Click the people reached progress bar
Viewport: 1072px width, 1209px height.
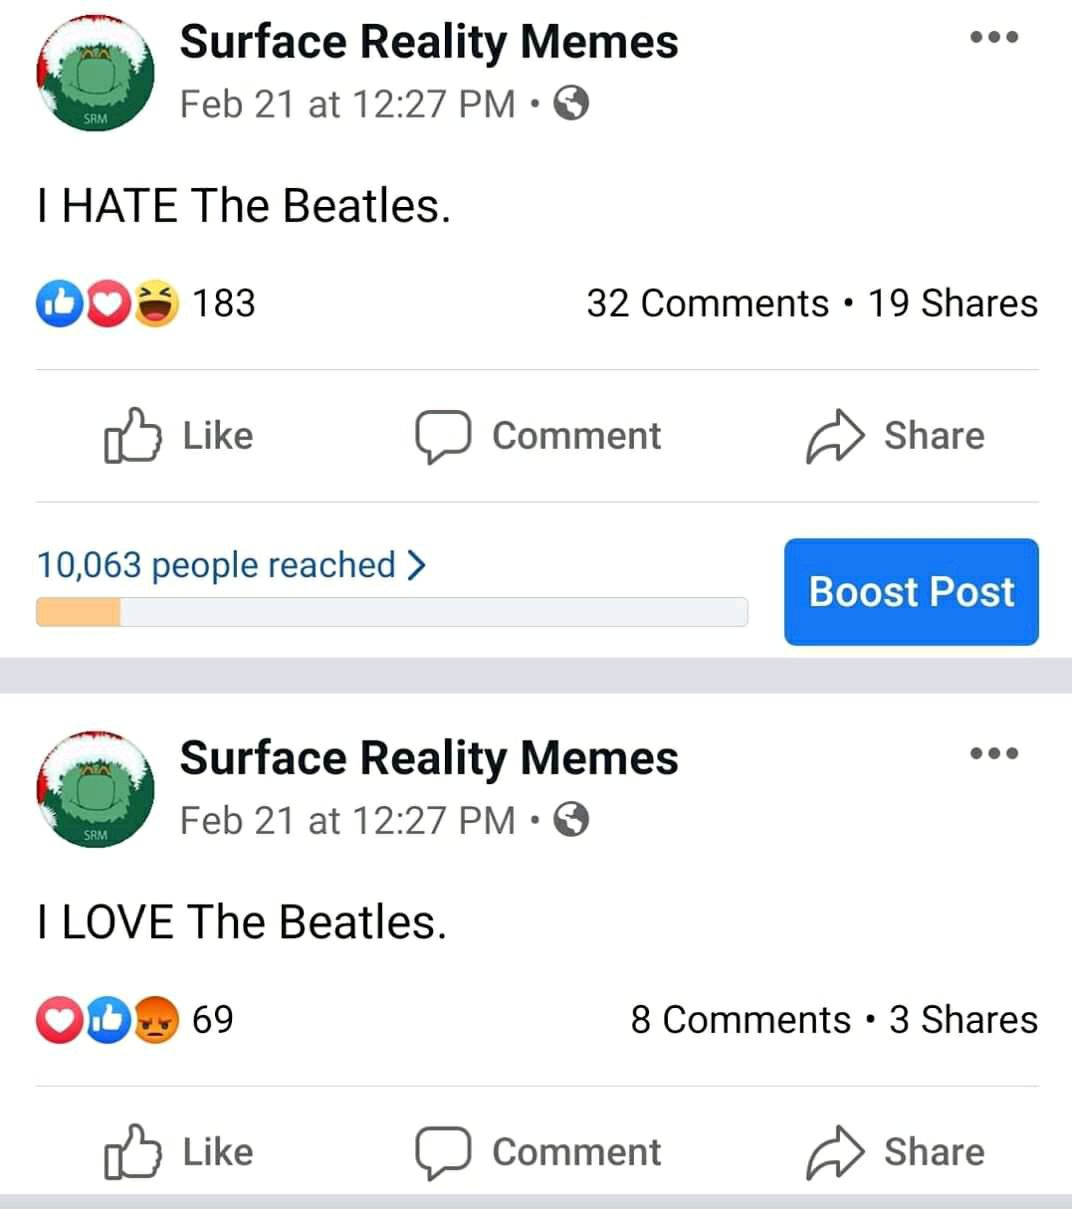coord(392,612)
